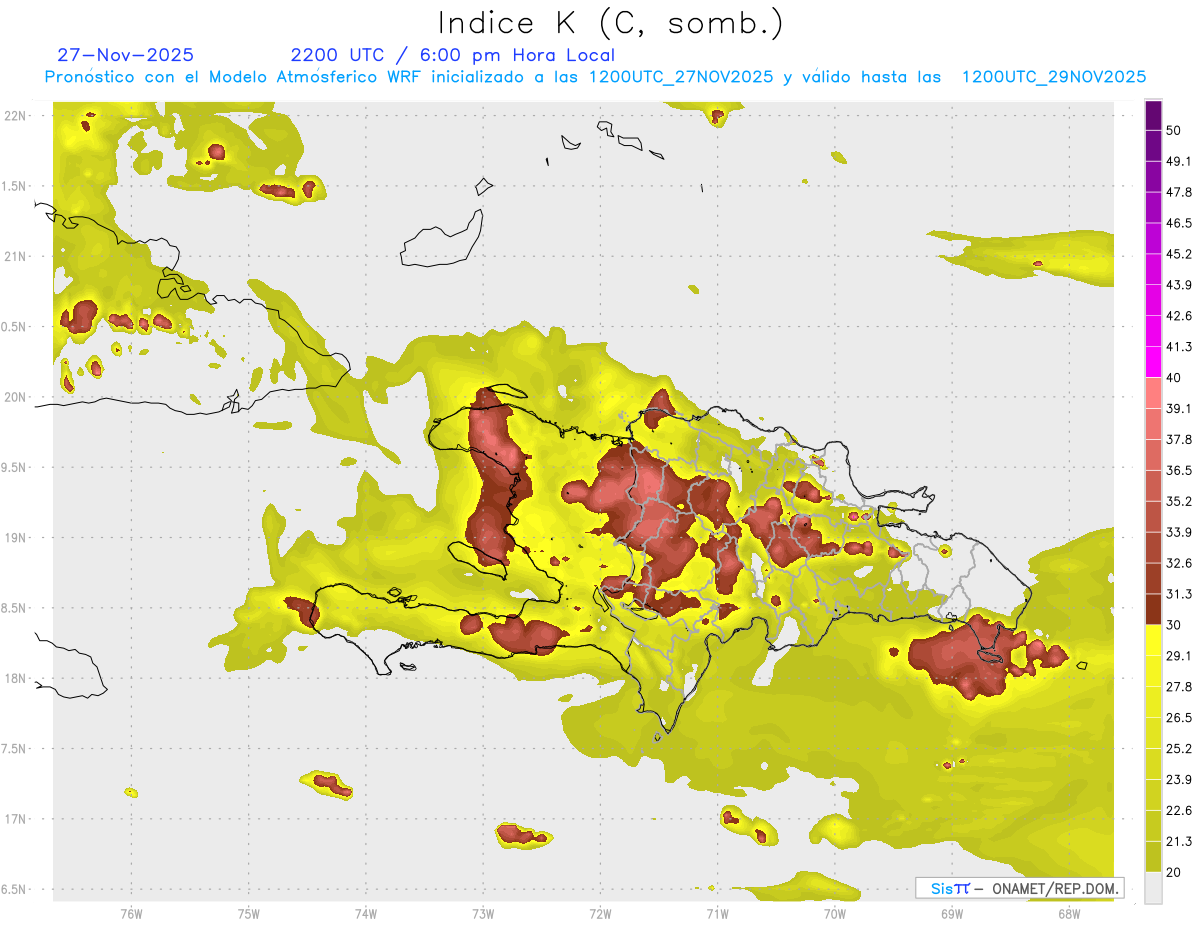Click the map title "Indice K (C, somb.)"
This screenshot has height=927, width=1200.
pyautogui.click(x=611, y=23)
